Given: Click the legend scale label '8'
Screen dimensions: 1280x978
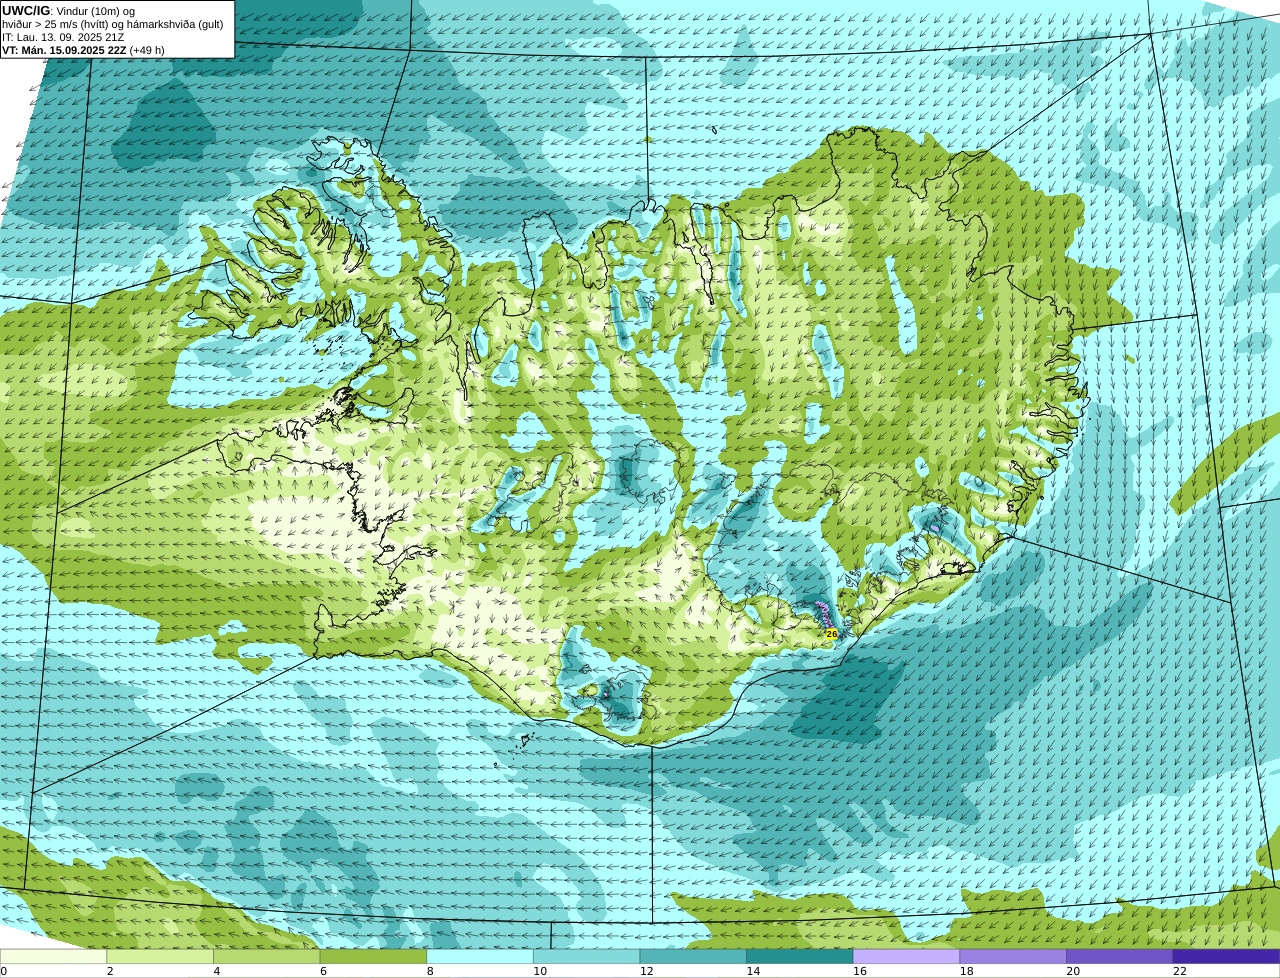Looking at the screenshot, I should (430, 971).
